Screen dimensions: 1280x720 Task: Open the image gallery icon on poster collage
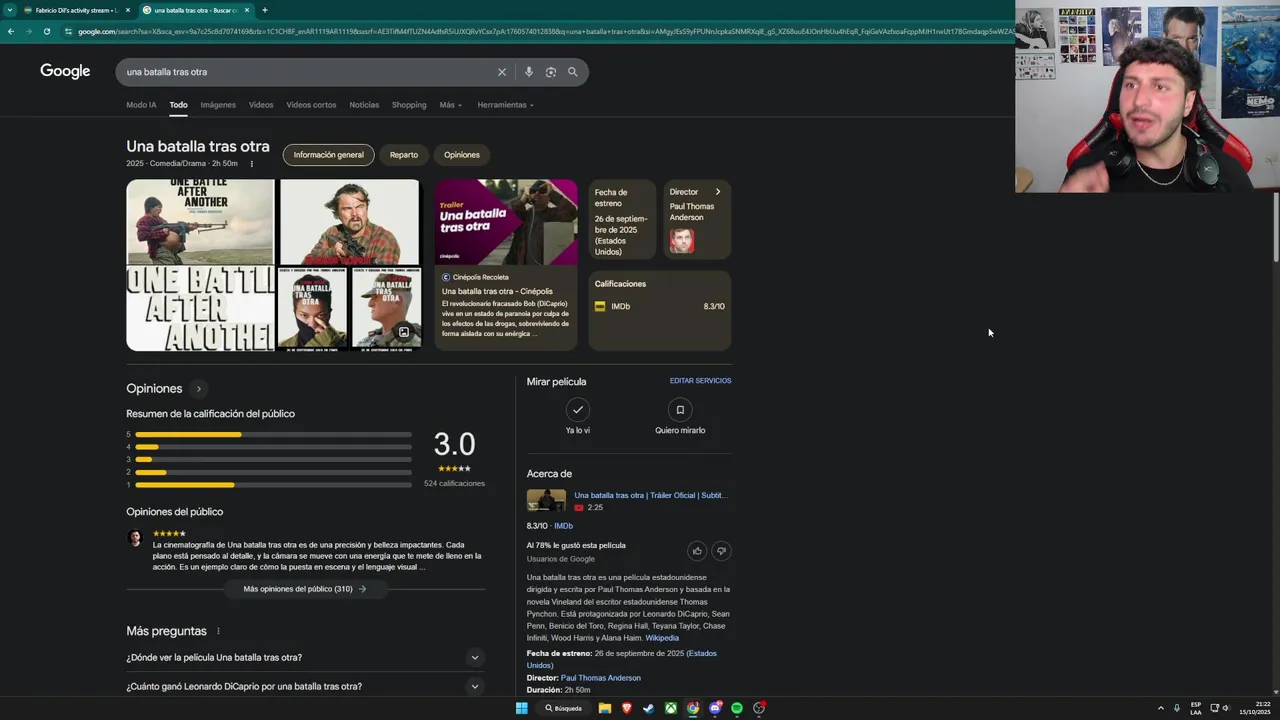click(404, 332)
